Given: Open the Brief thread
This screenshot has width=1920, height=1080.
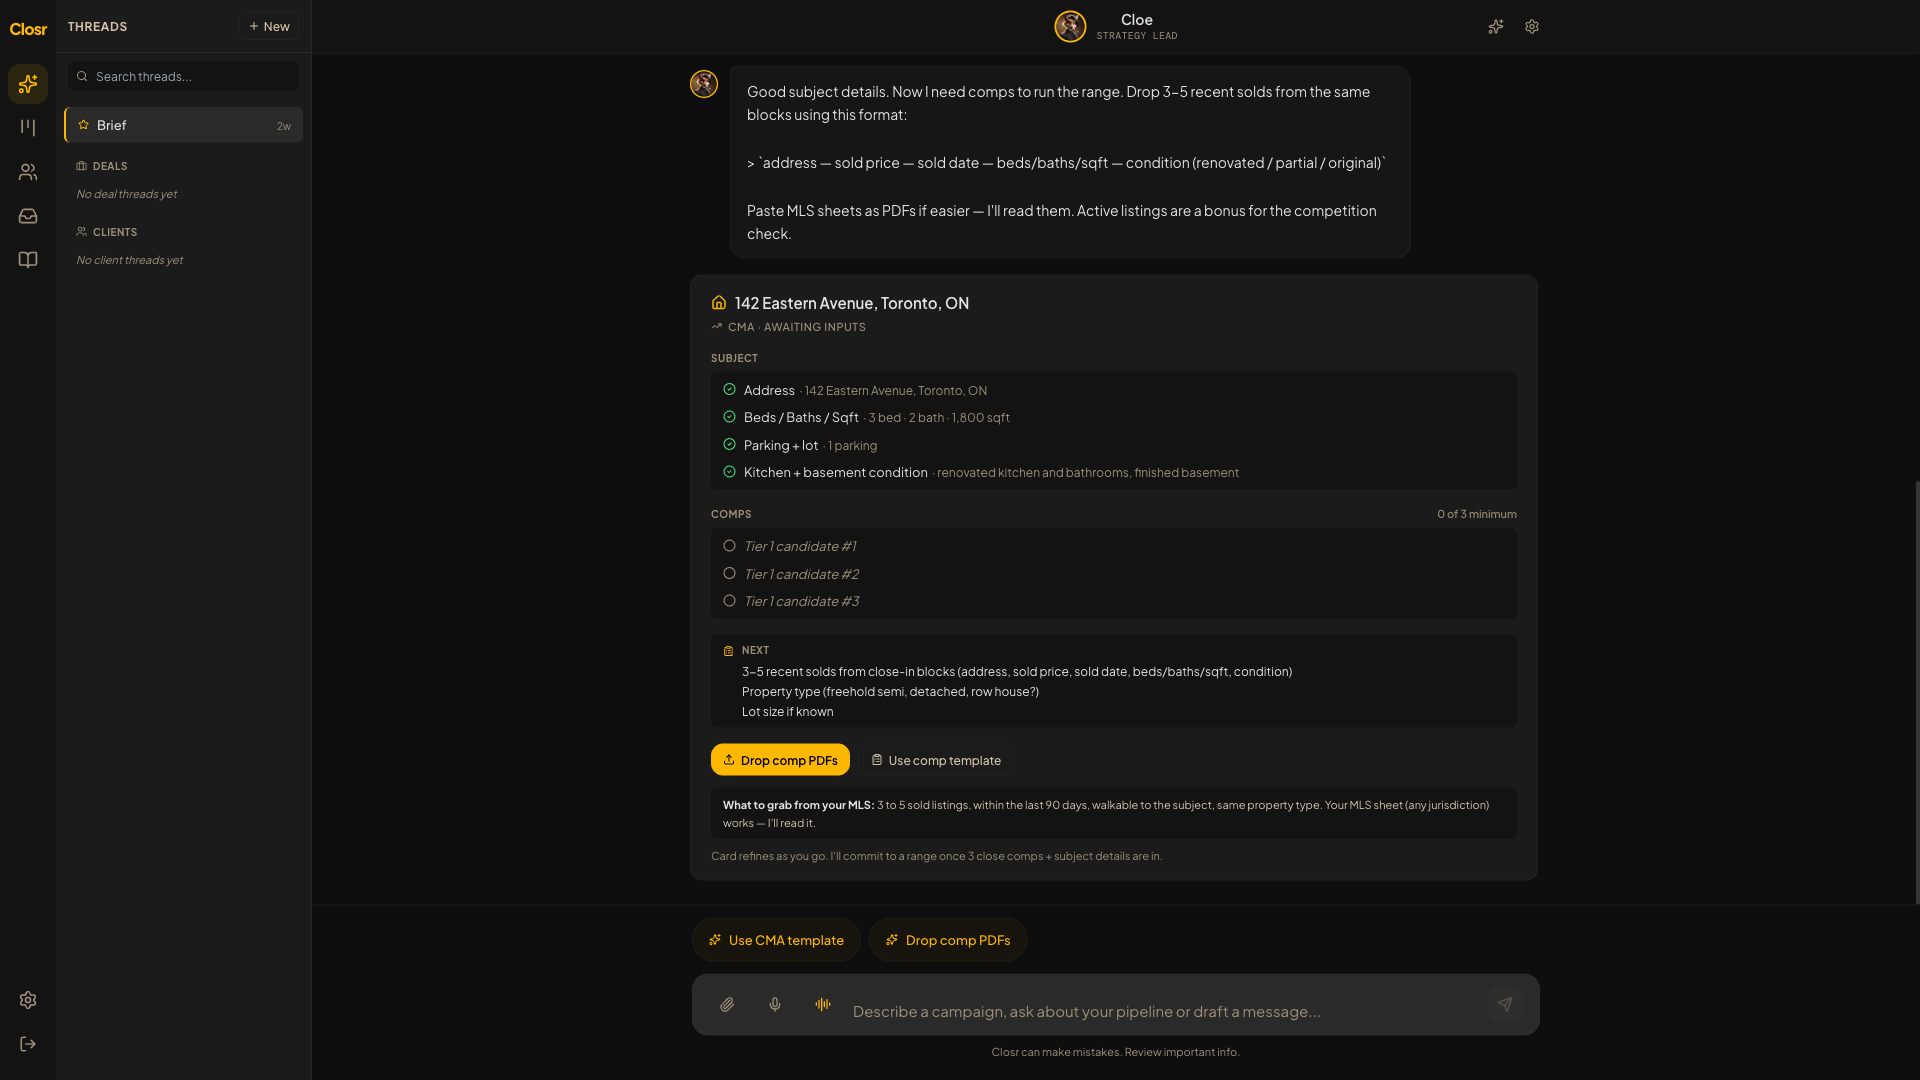Looking at the screenshot, I should pos(184,125).
